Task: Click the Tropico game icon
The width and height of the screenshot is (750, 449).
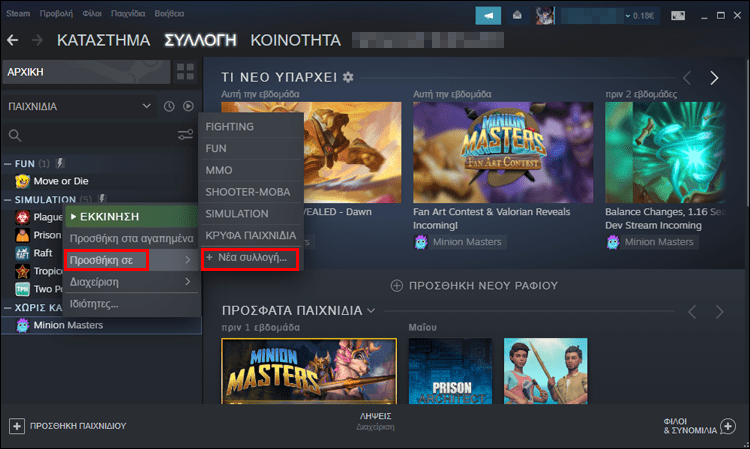Action: coord(22,271)
